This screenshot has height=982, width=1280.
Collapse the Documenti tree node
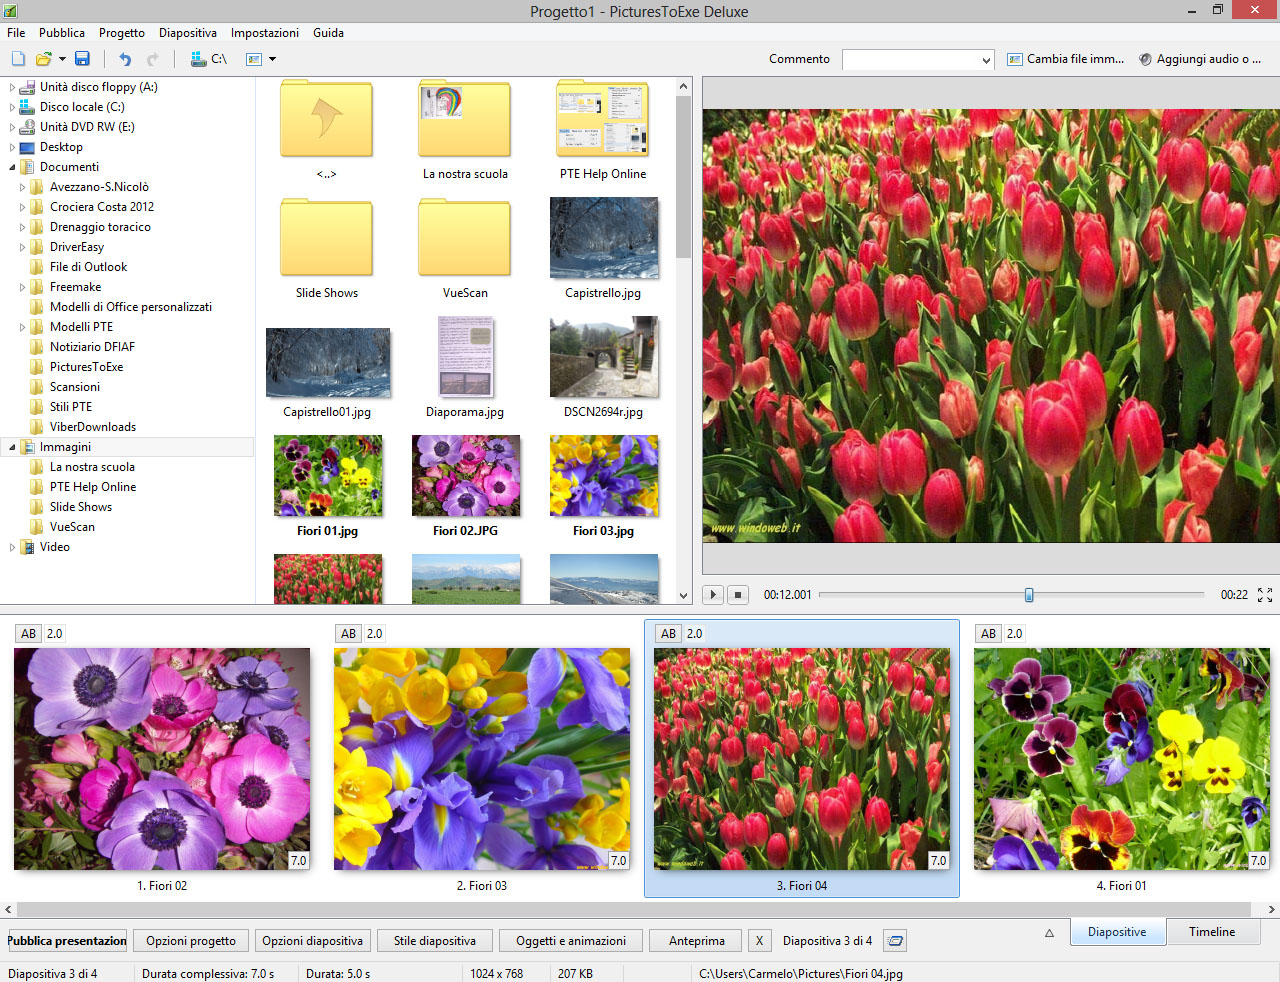tap(12, 167)
